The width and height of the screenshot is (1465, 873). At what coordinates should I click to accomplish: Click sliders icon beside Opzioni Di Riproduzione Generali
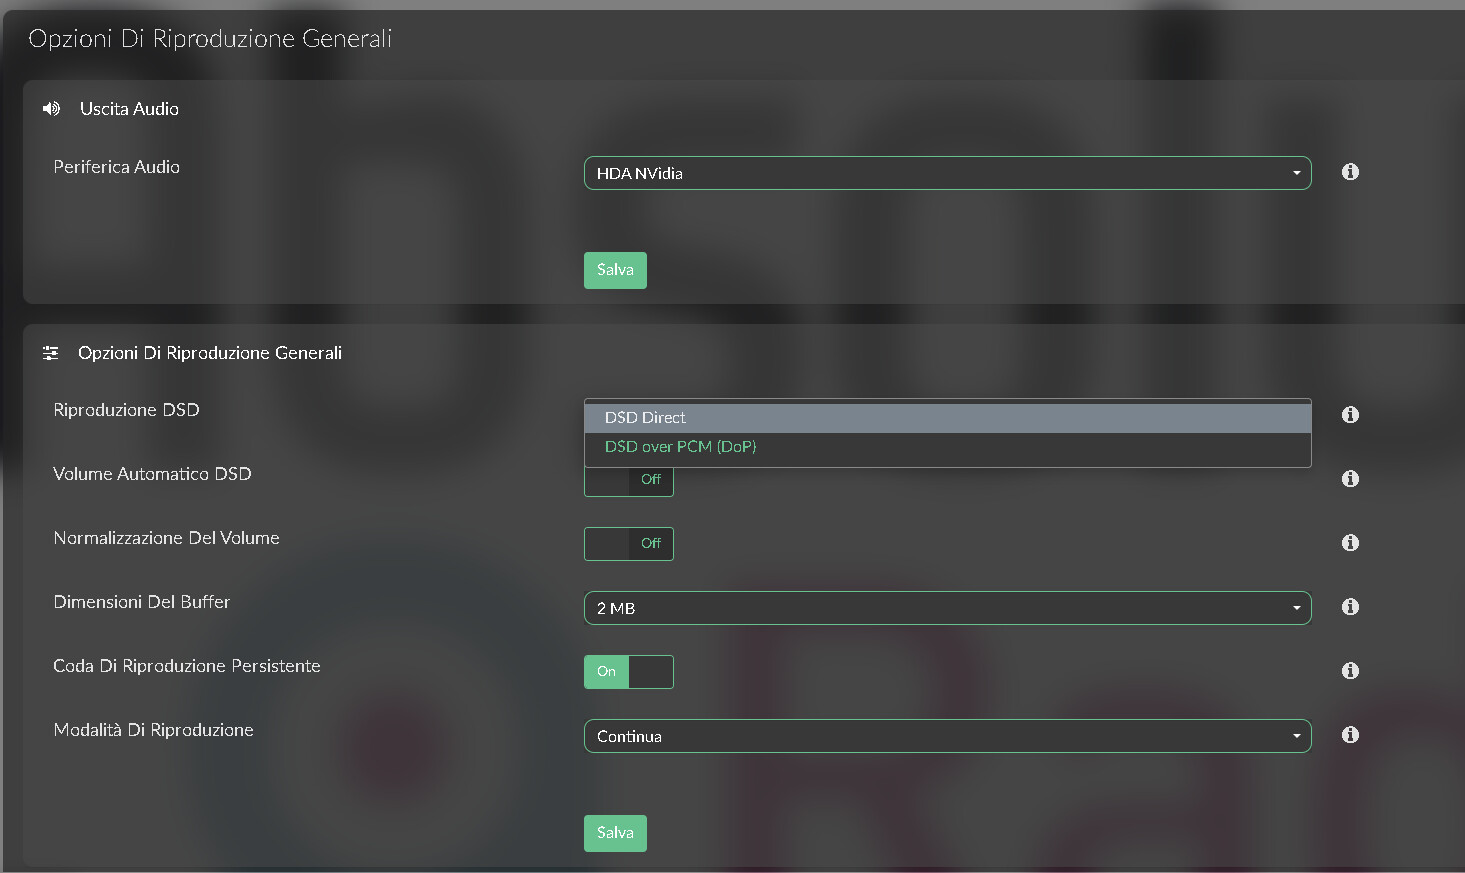pyautogui.click(x=51, y=353)
